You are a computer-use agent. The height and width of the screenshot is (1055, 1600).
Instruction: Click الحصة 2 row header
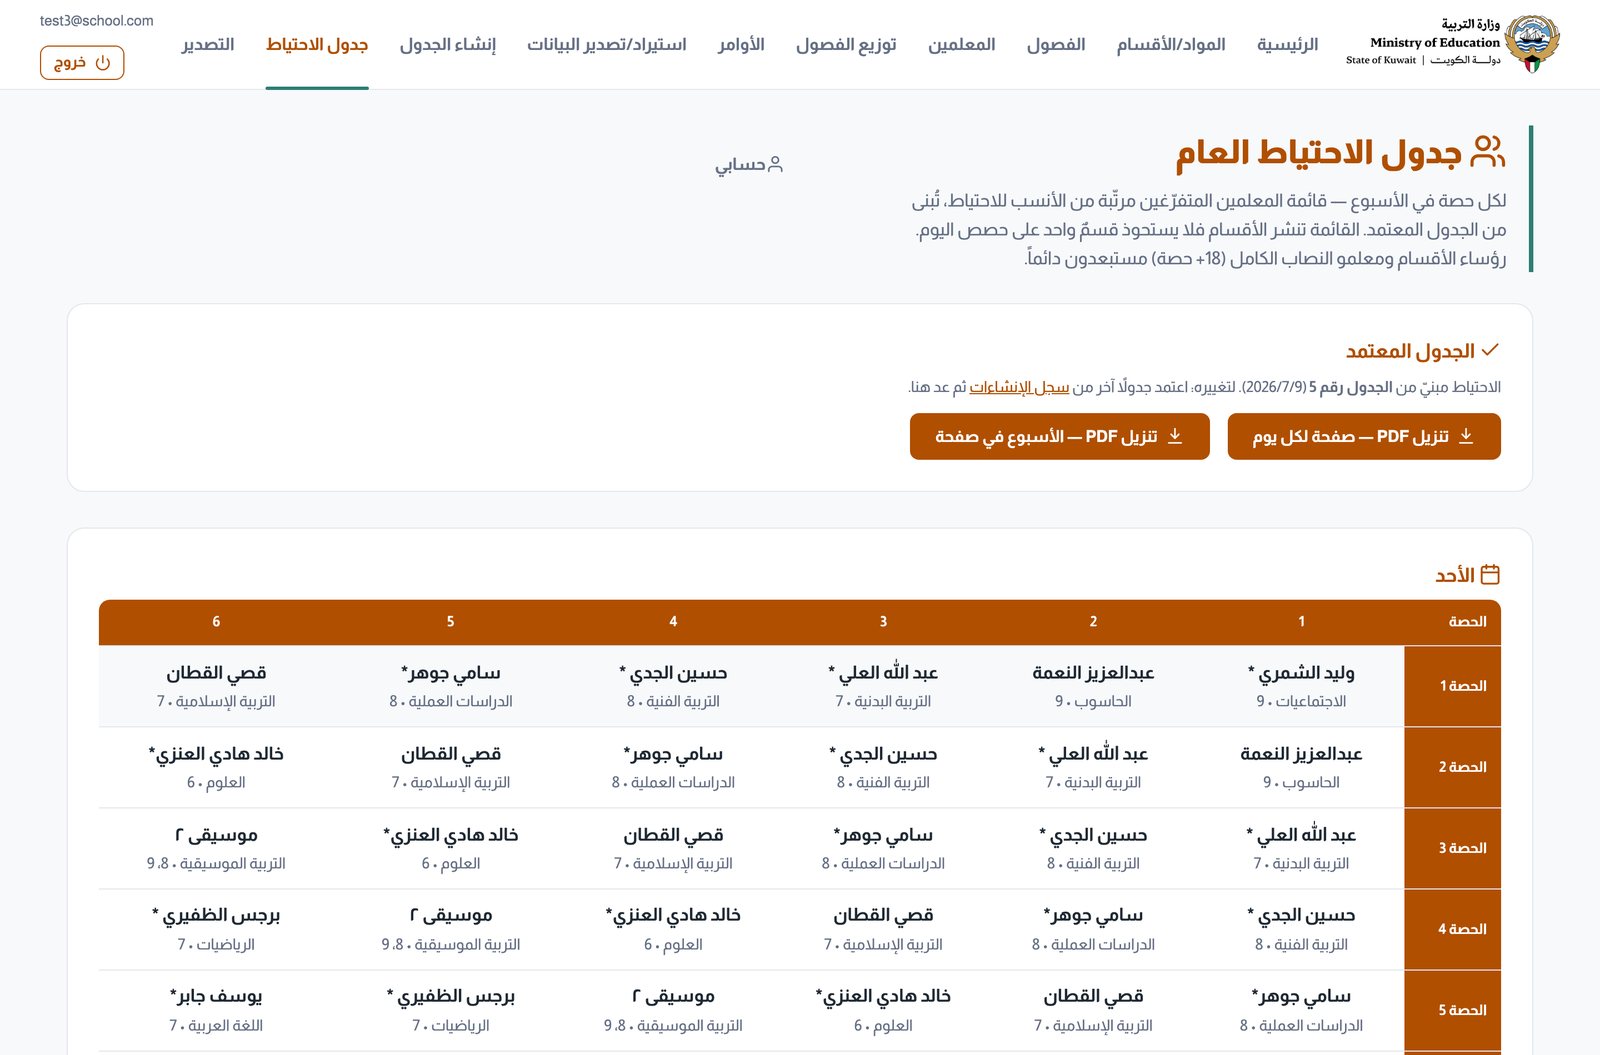click(1452, 767)
